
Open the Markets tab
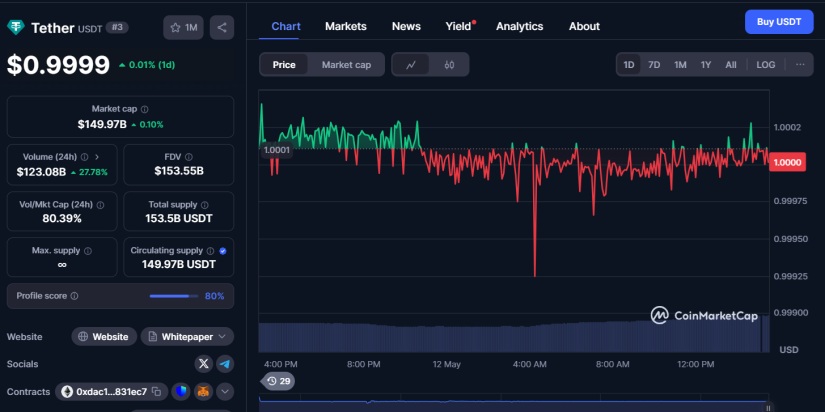tap(346, 26)
